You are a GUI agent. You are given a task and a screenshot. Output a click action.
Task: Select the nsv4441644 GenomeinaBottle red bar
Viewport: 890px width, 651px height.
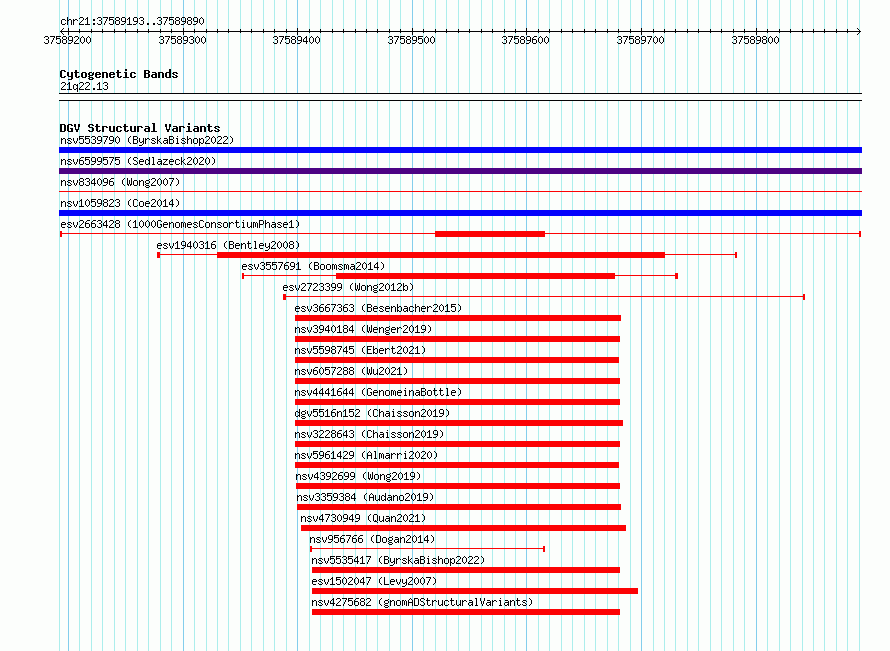[x=457, y=402]
